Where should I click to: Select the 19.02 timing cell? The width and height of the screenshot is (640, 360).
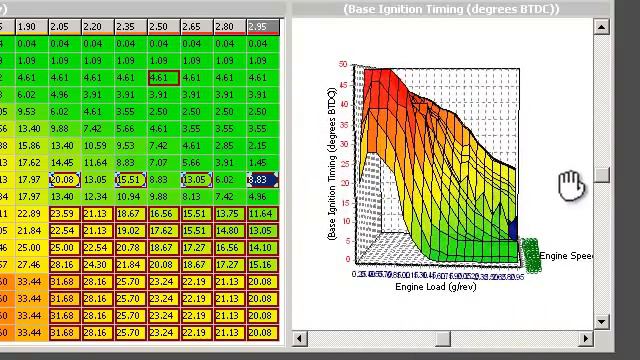[131, 231]
